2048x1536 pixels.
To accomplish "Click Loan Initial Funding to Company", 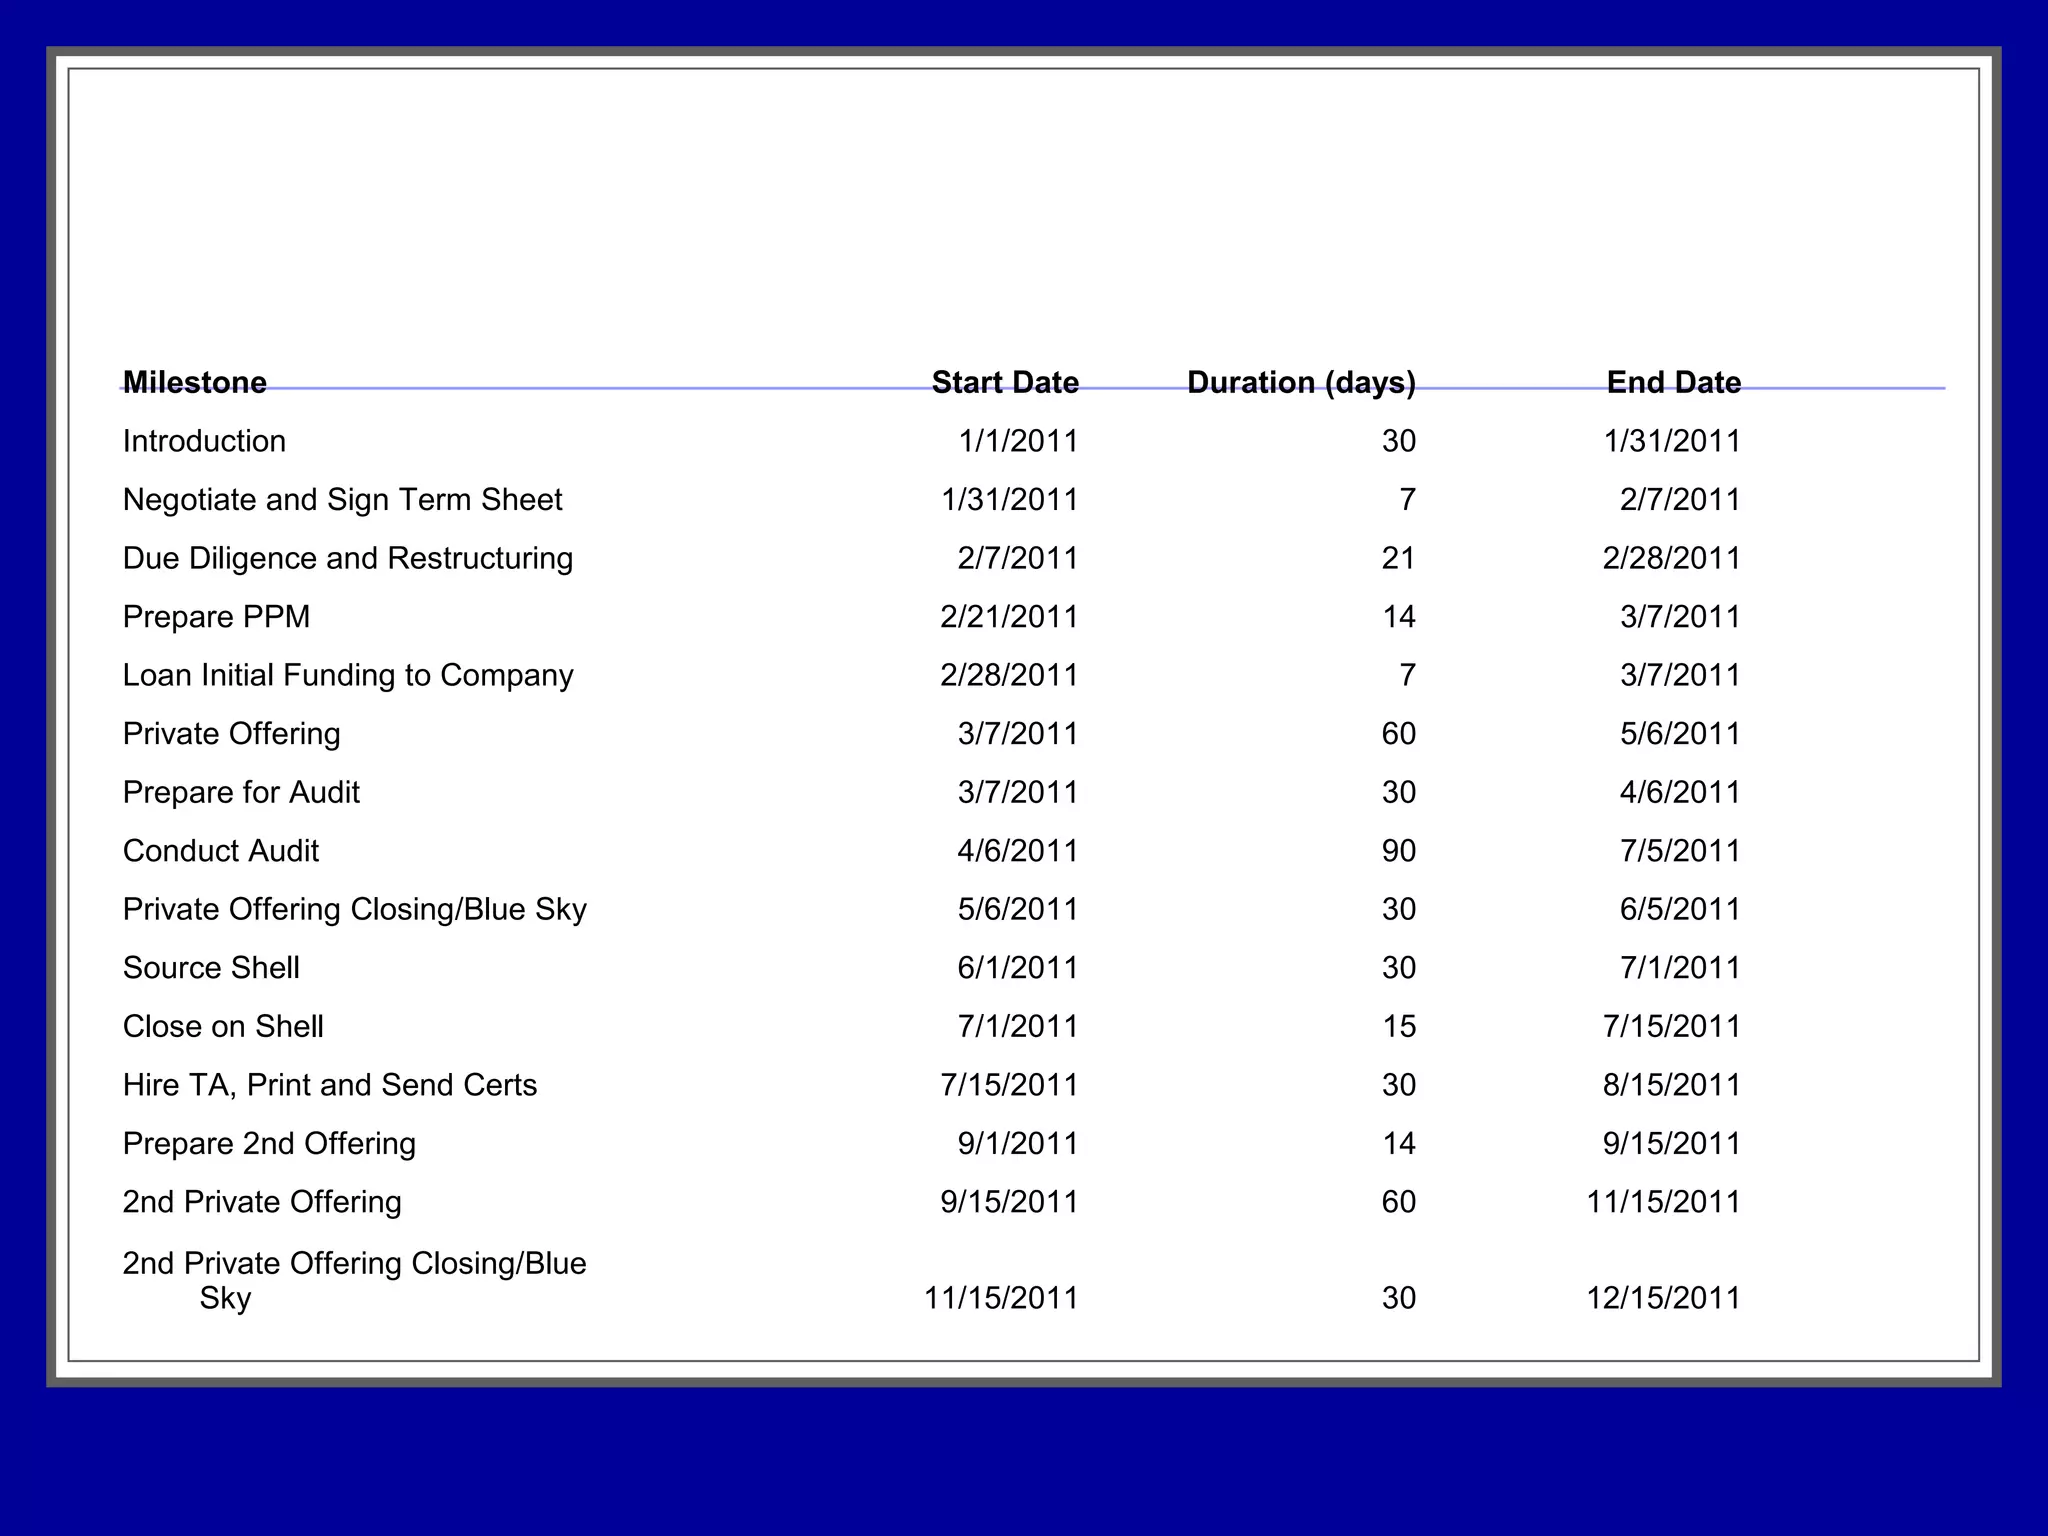I will (x=347, y=675).
